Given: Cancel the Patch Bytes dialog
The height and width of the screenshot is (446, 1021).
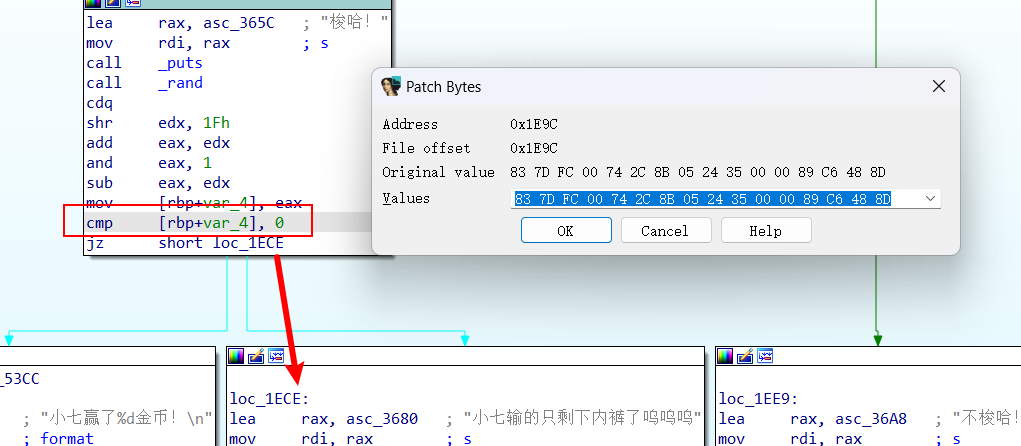Looking at the screenshot, I should [665, 231].
